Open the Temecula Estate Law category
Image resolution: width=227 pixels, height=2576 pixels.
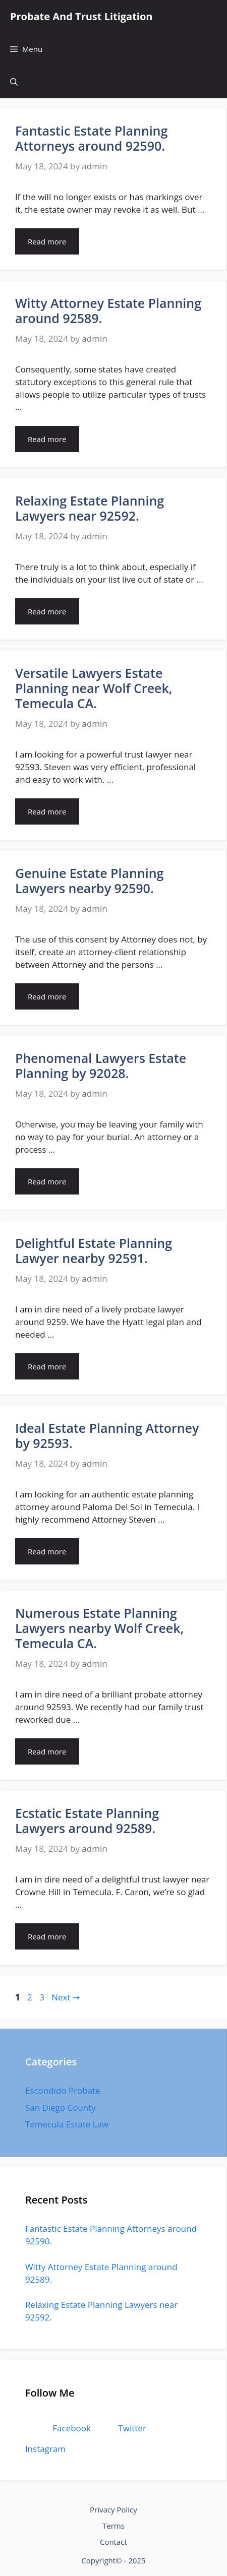[67, 2124]
